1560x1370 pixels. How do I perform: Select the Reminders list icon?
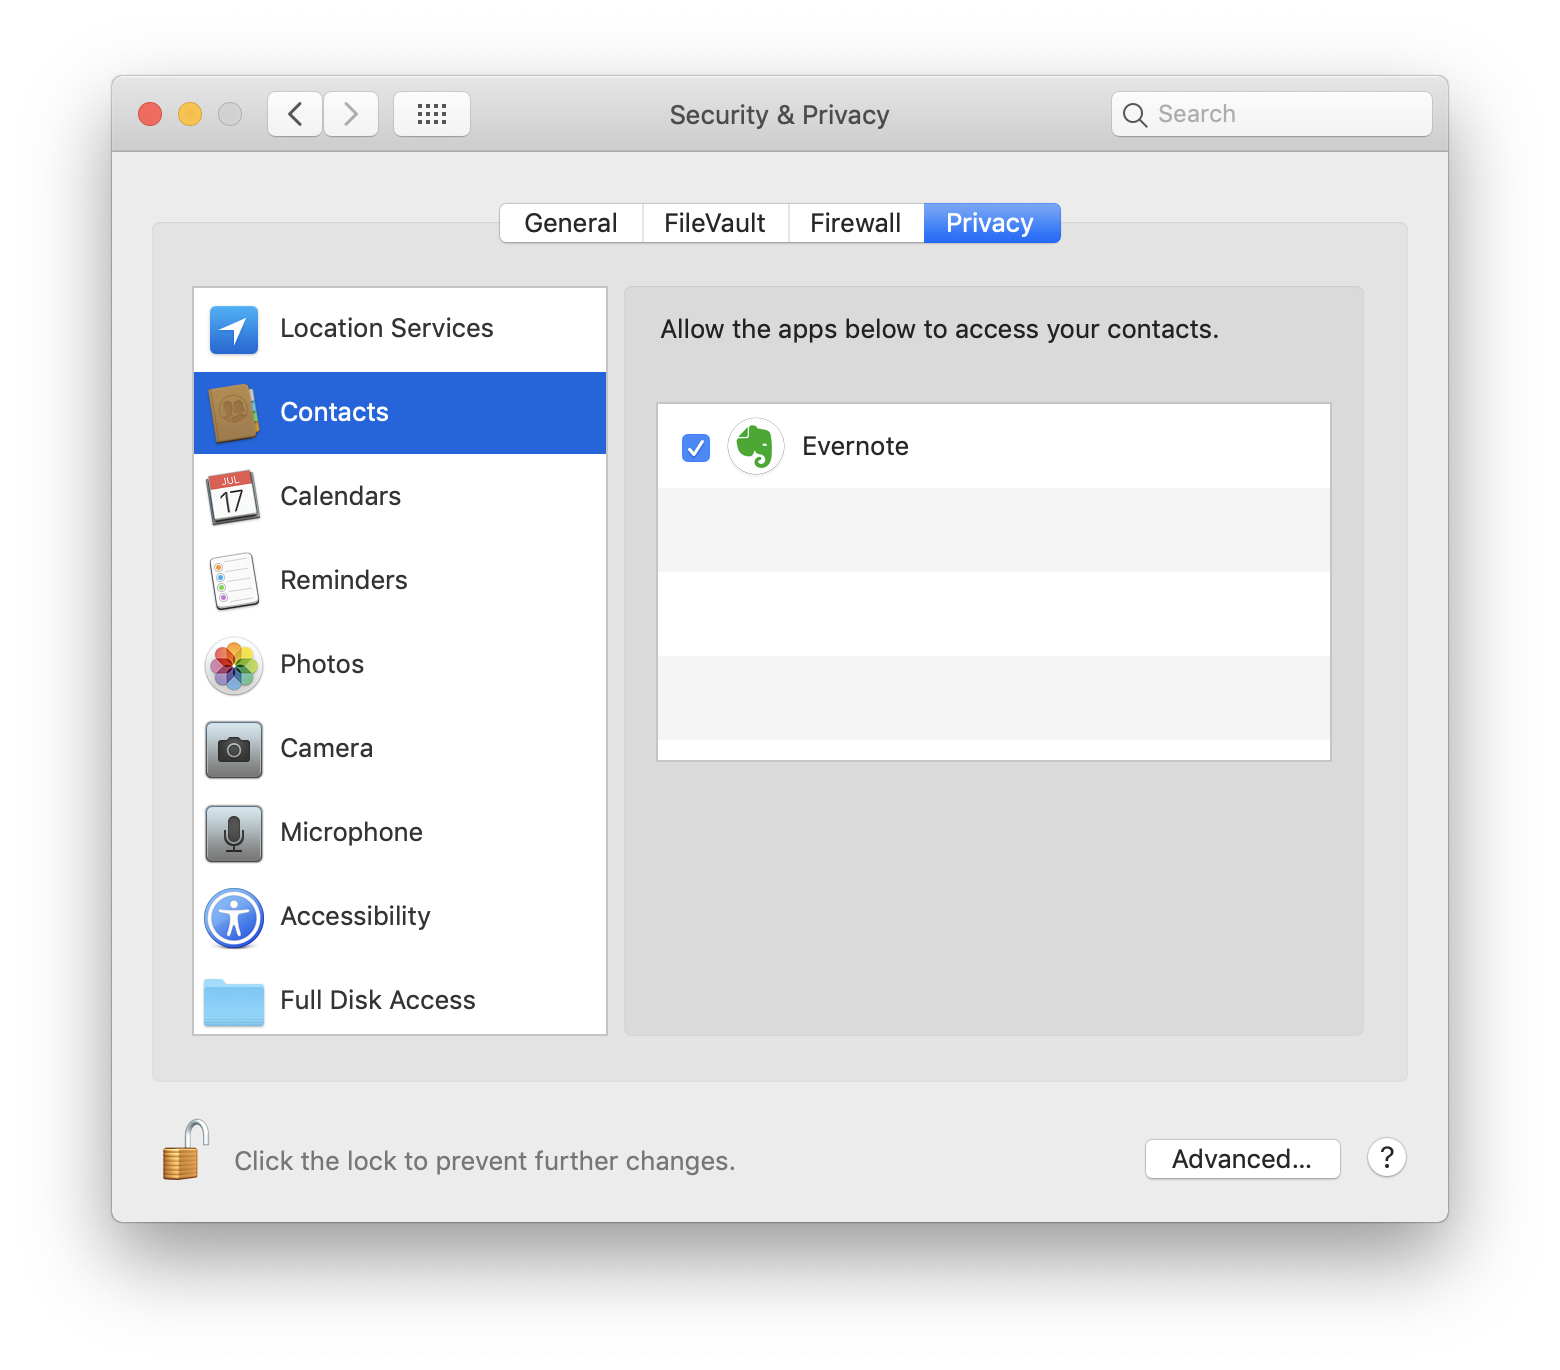(x=234, y=581)
